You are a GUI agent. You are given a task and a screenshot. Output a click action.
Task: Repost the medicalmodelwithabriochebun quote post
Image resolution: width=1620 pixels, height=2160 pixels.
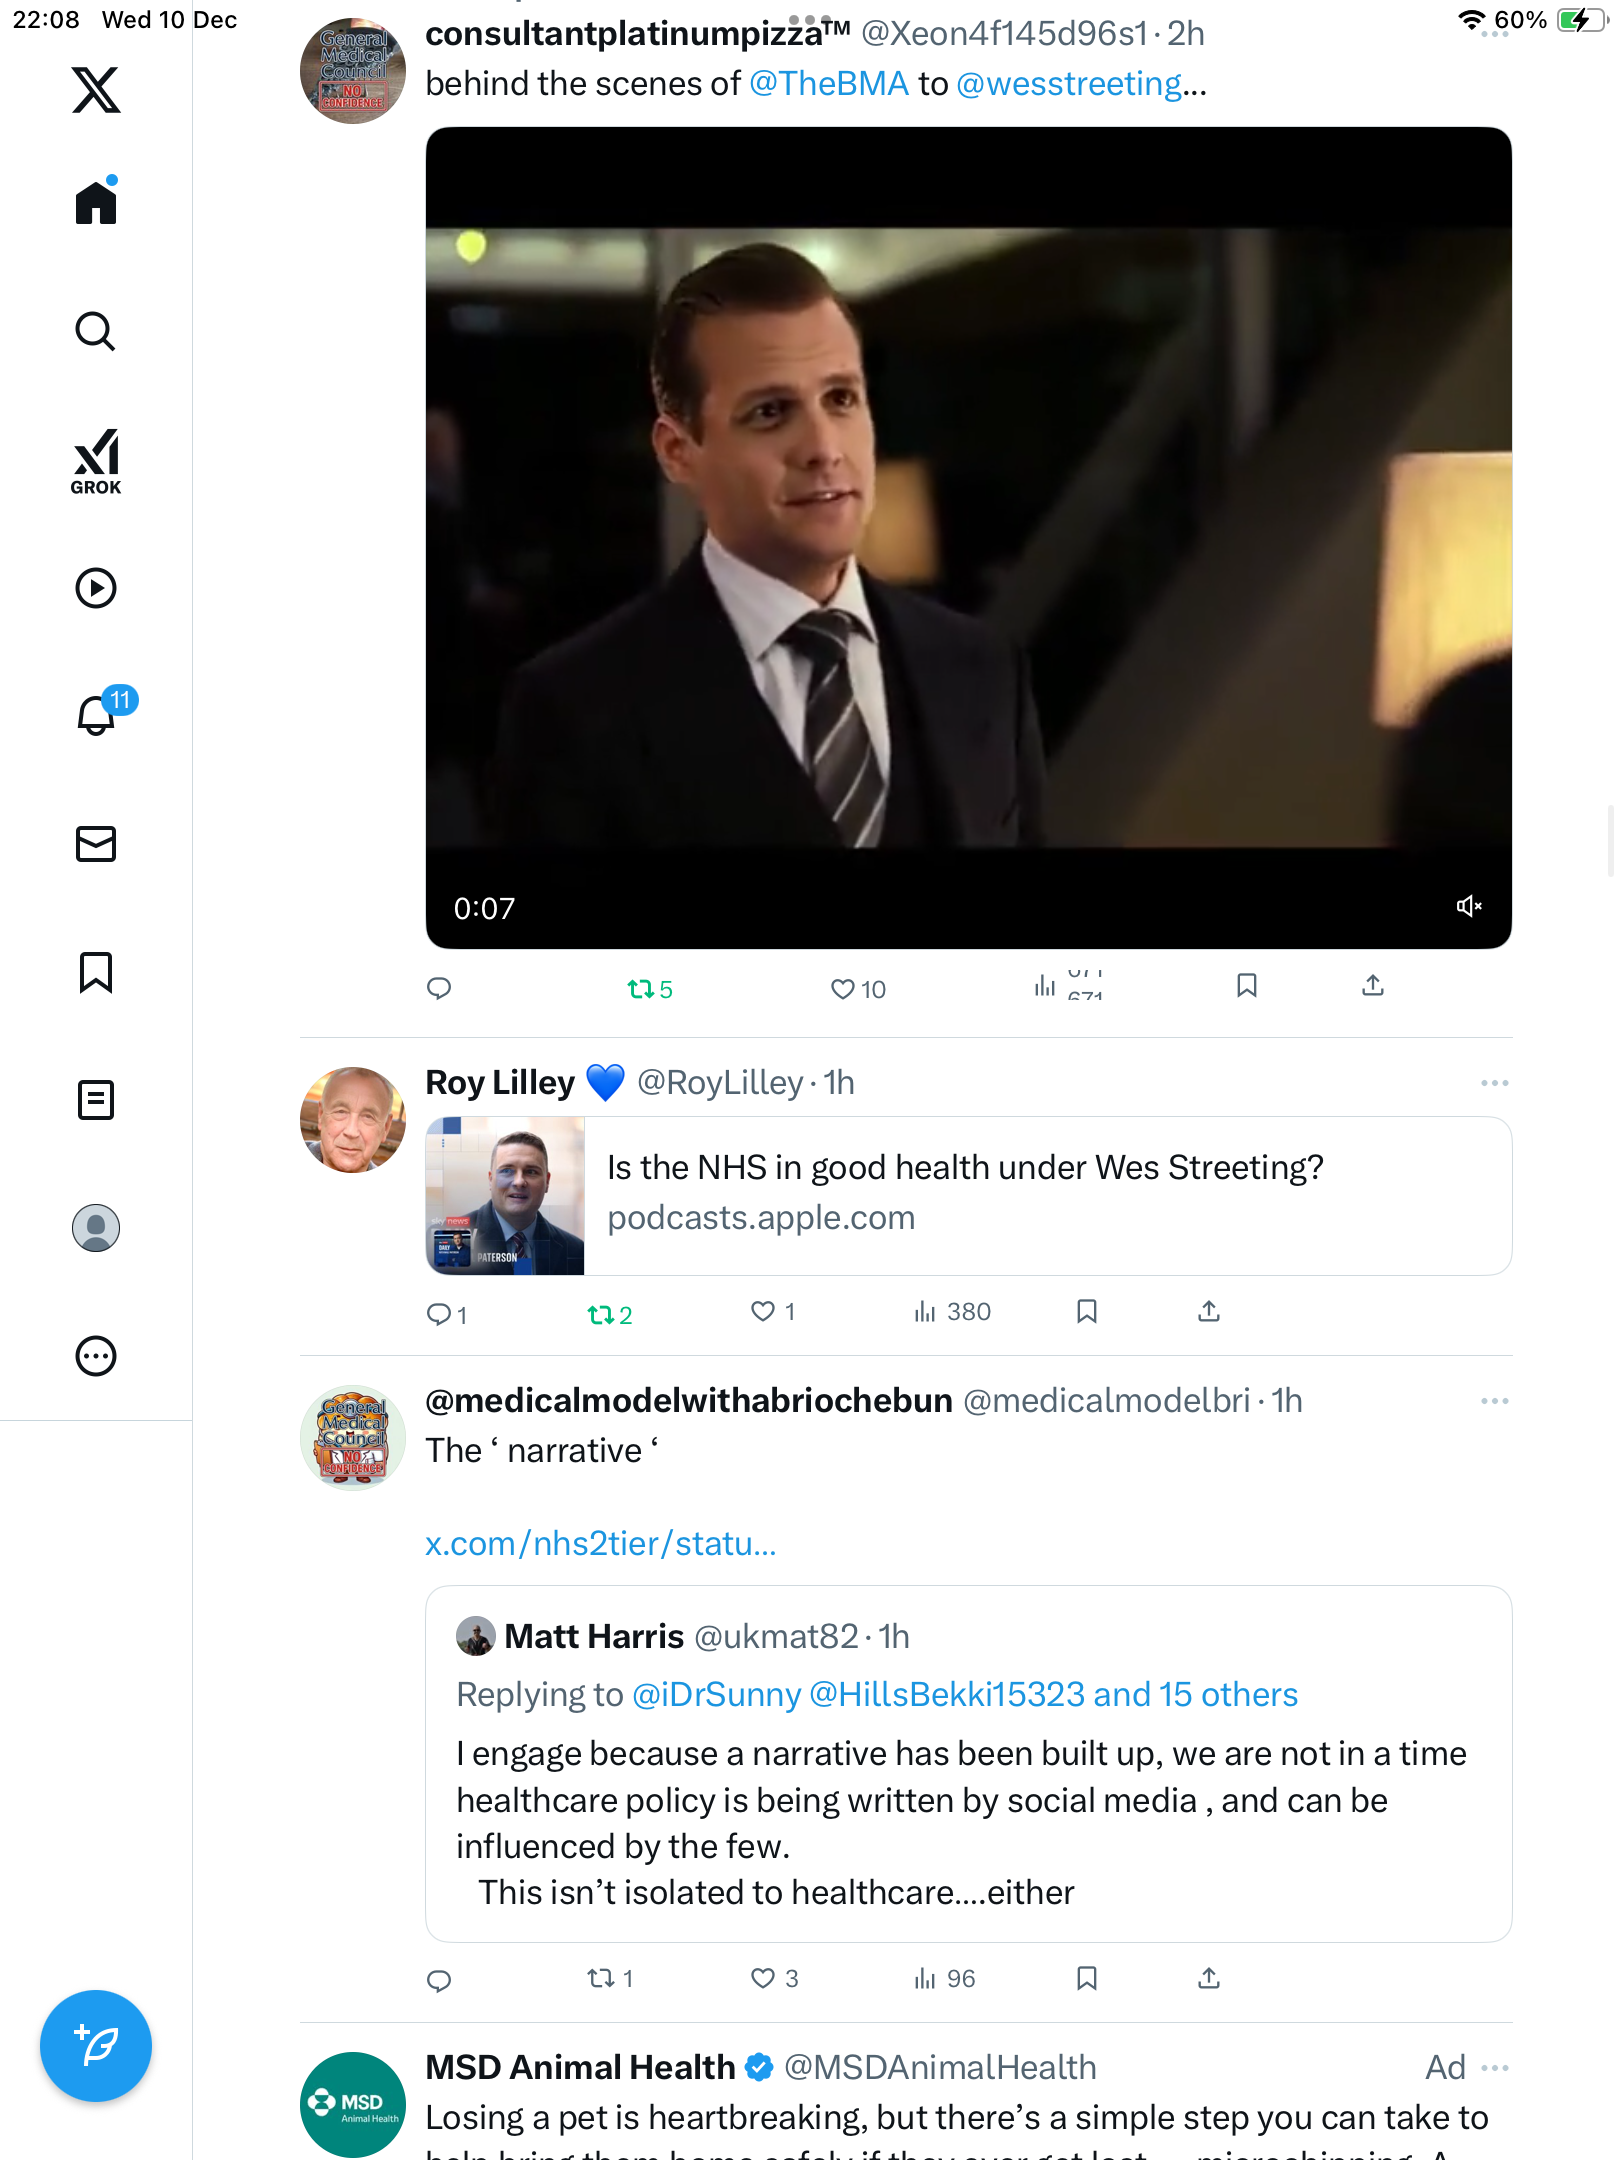click(x=601, y=1978)
